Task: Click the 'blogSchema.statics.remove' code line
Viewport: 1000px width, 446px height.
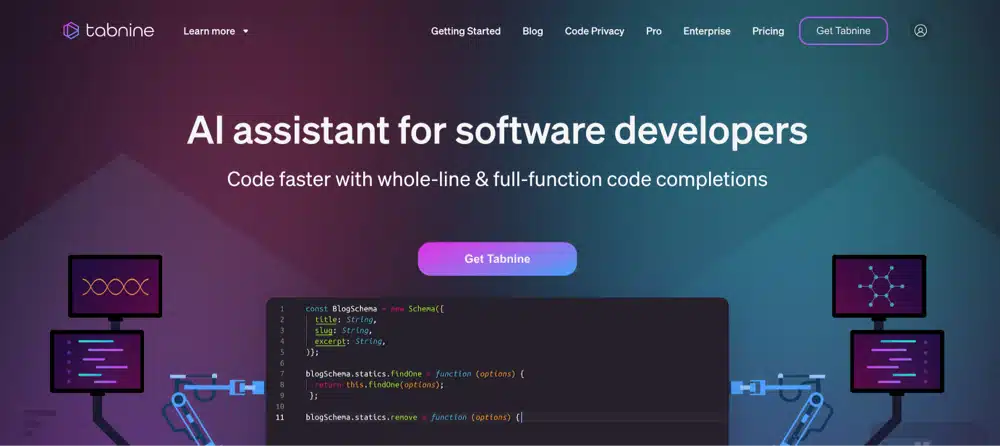Action: pyautogui.click(x=413, y=417)
